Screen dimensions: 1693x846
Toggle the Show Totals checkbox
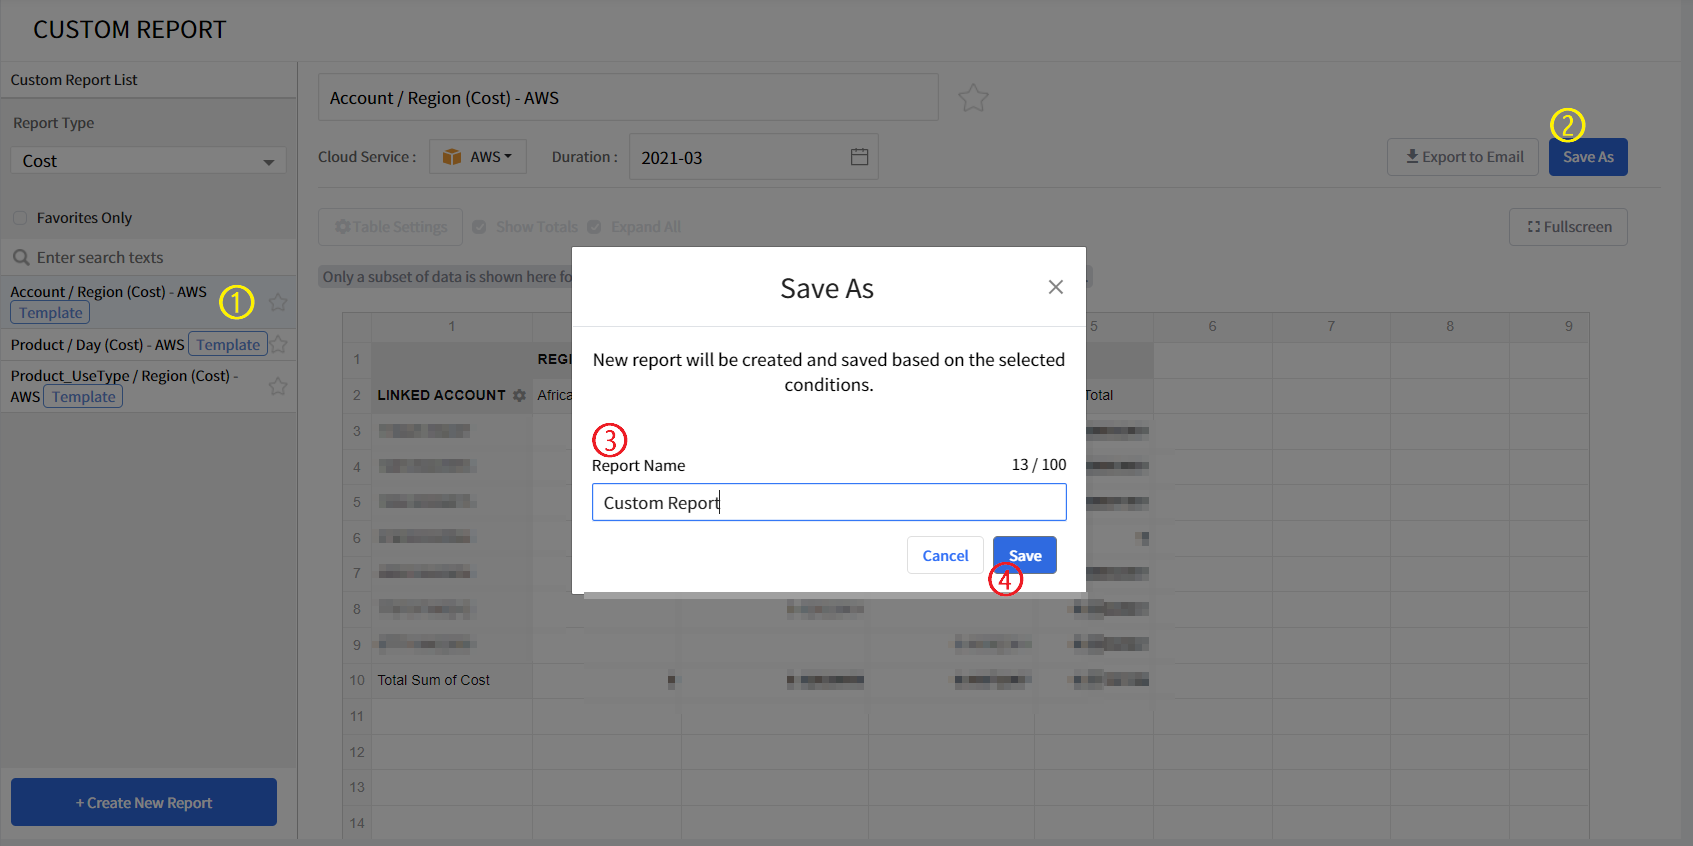coord(479,227)
